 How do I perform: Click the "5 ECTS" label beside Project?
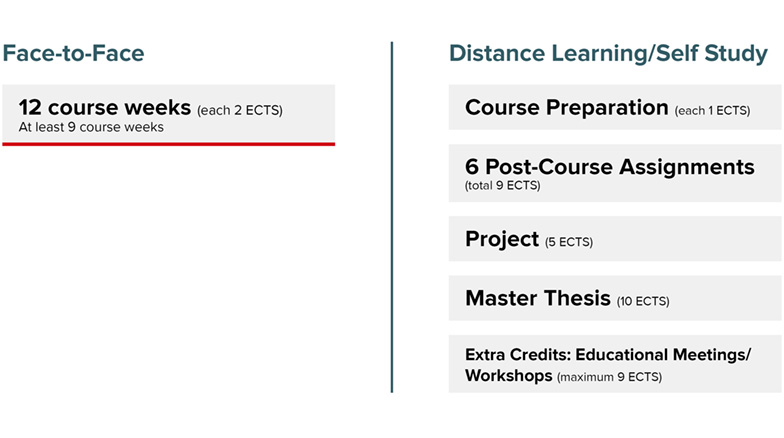pos(569,242)
